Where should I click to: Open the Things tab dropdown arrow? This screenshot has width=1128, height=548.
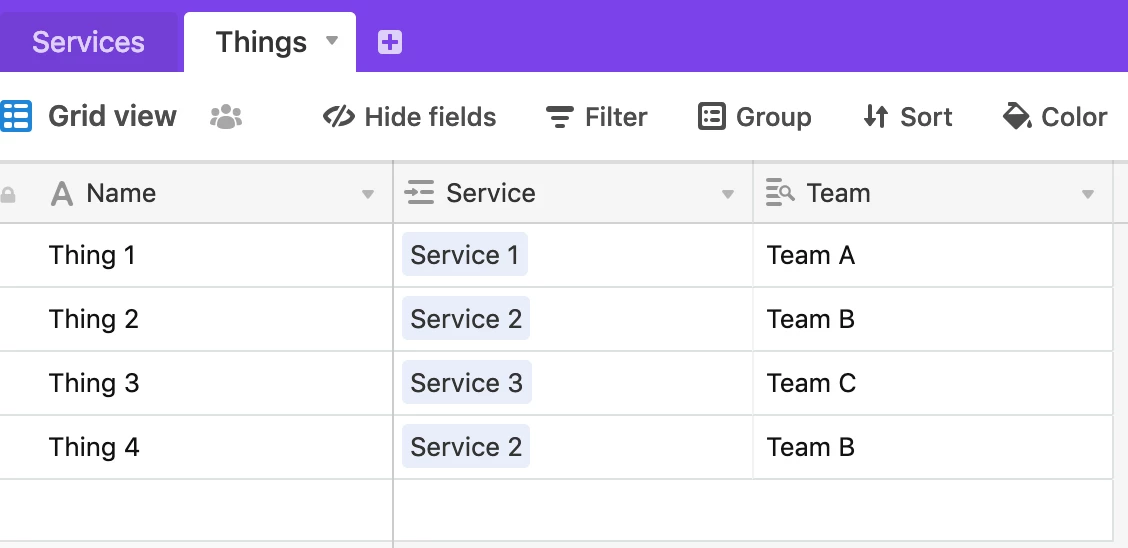[x=332, y=40]
